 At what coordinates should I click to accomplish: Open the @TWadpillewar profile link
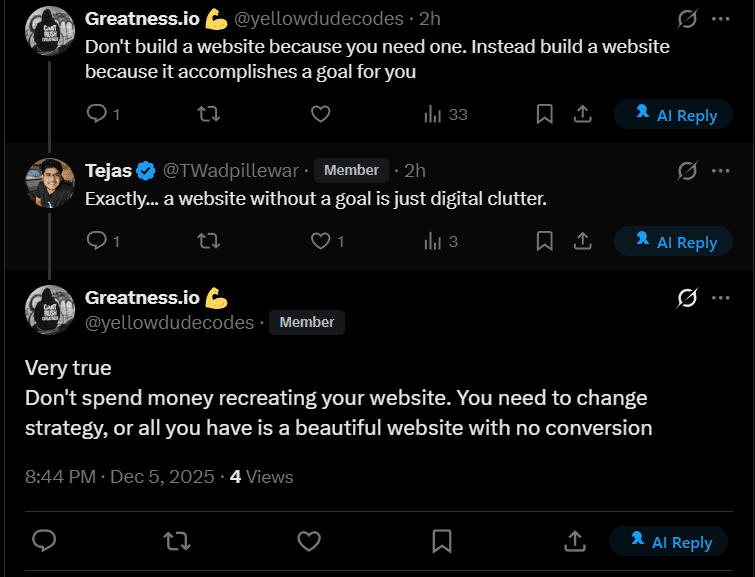click(232, 170)
